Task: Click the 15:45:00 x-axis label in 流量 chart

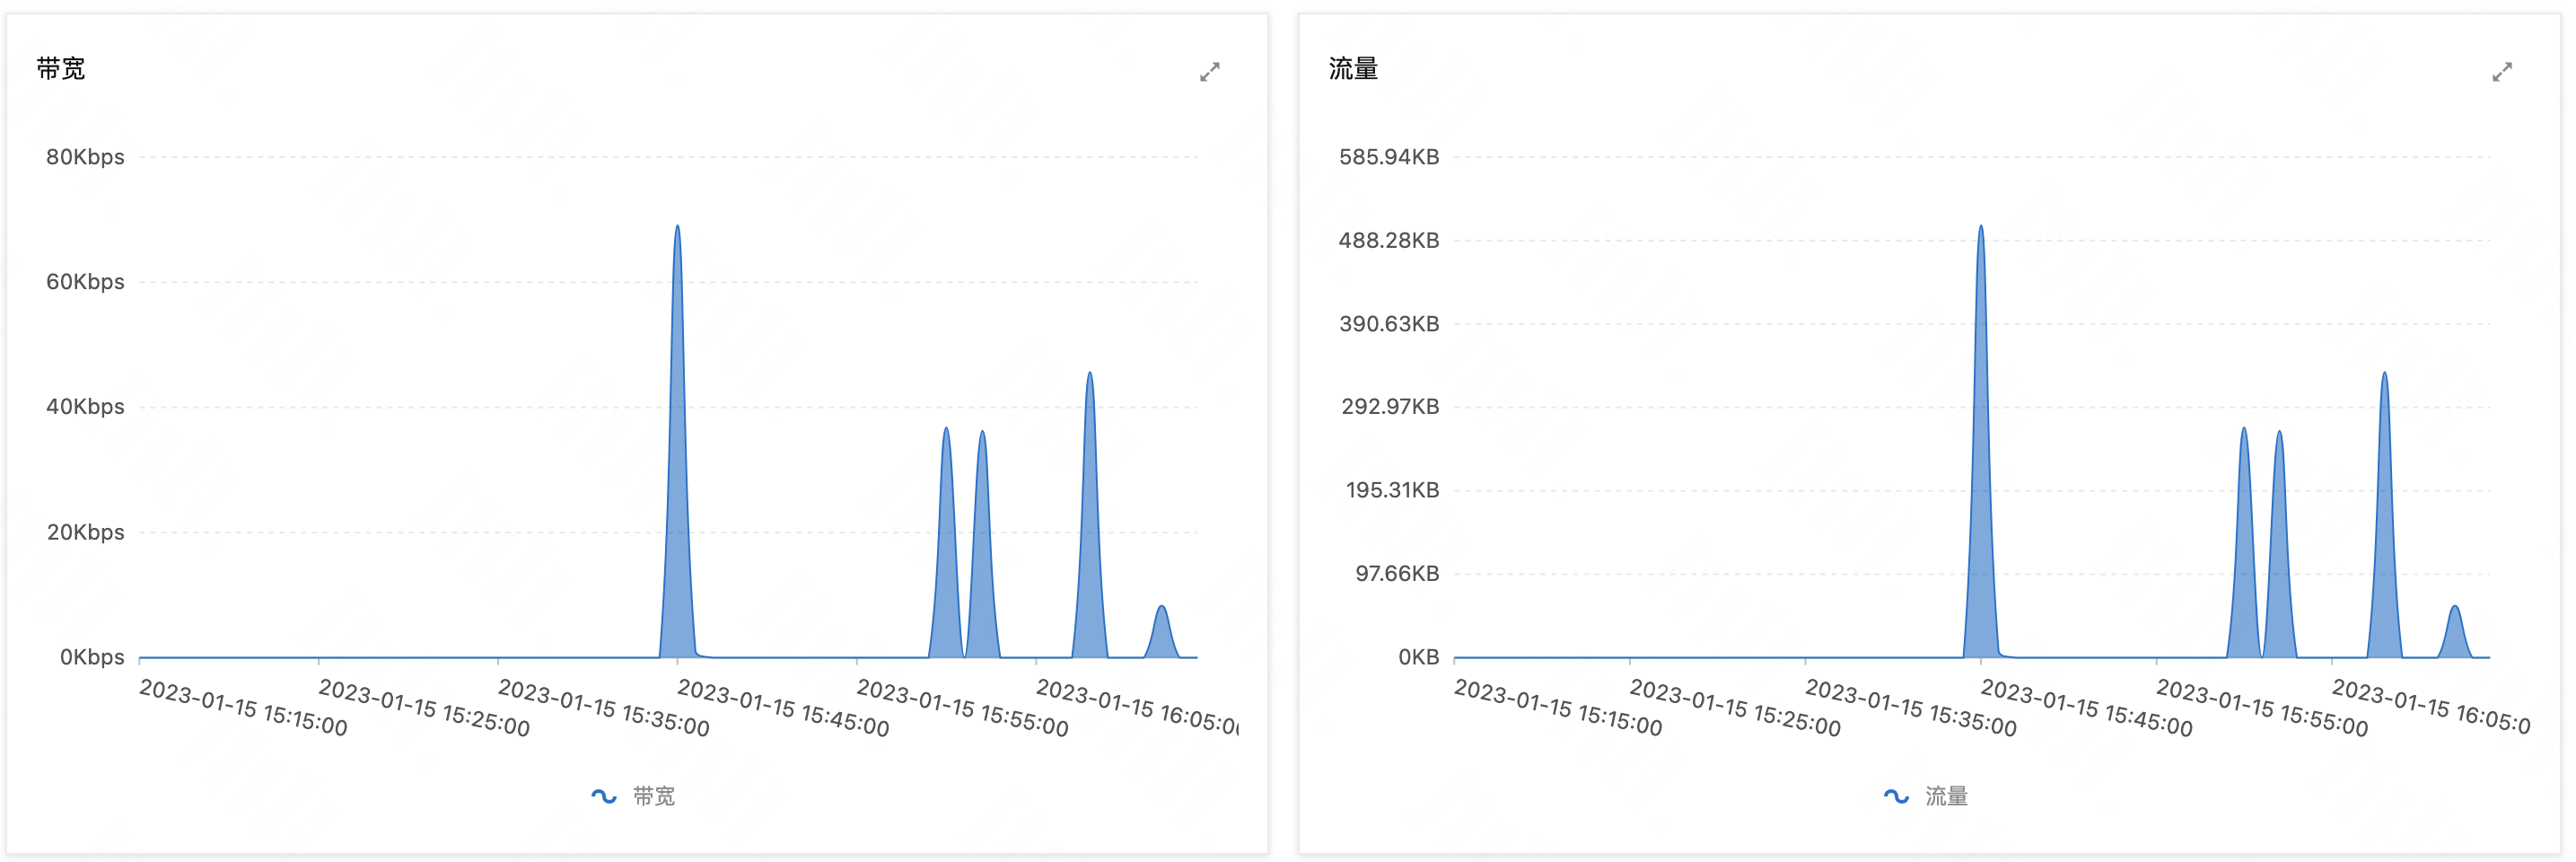Action: click(2086, 707)
